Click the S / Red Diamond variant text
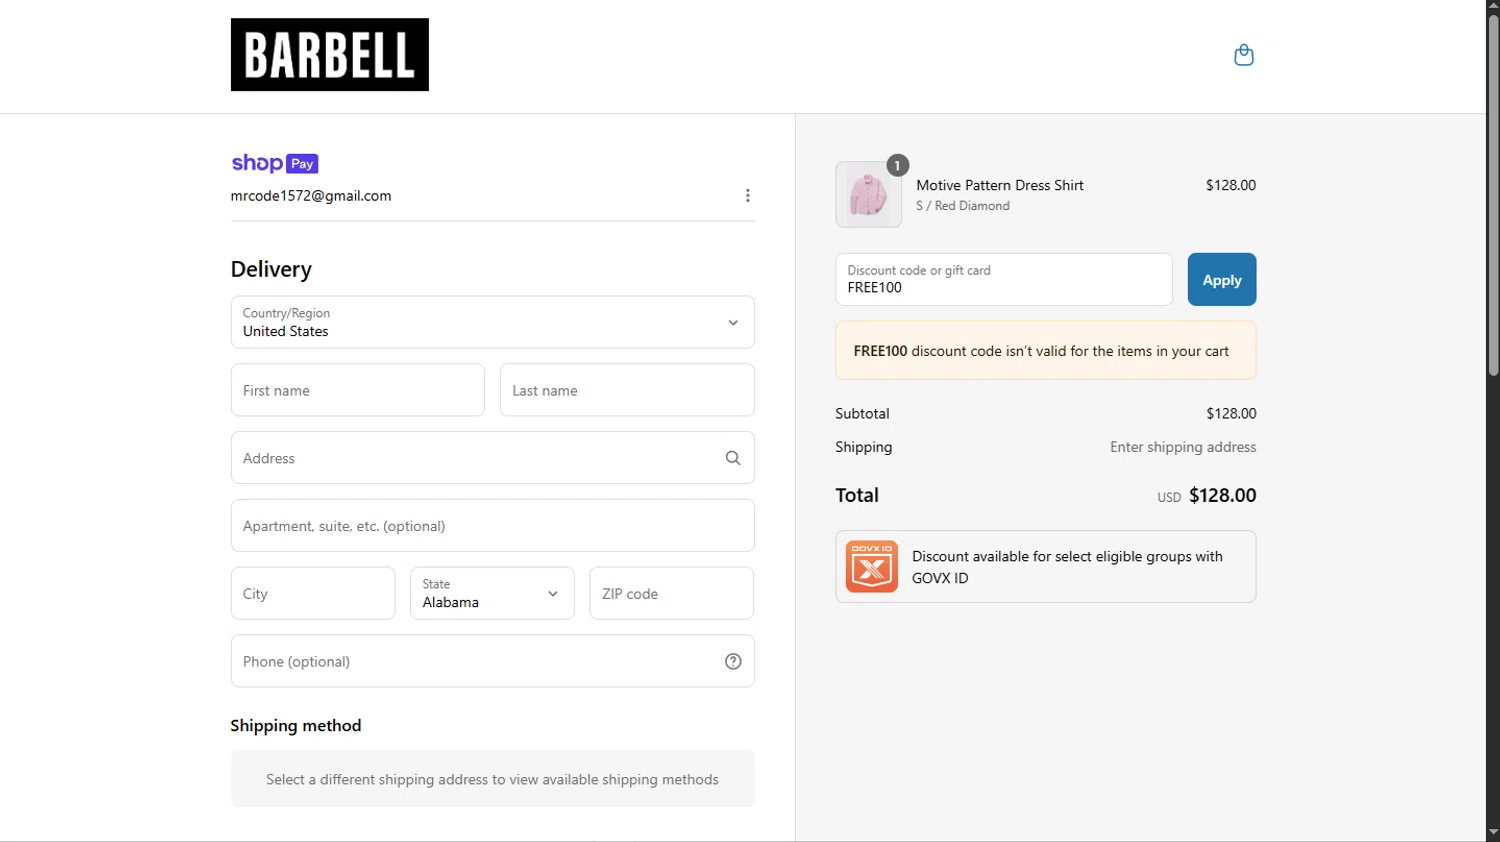 963,206
